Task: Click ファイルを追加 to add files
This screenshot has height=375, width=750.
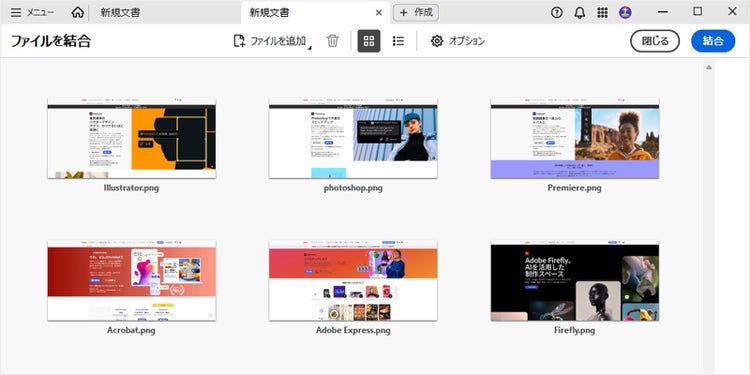Action: point(269,41)
